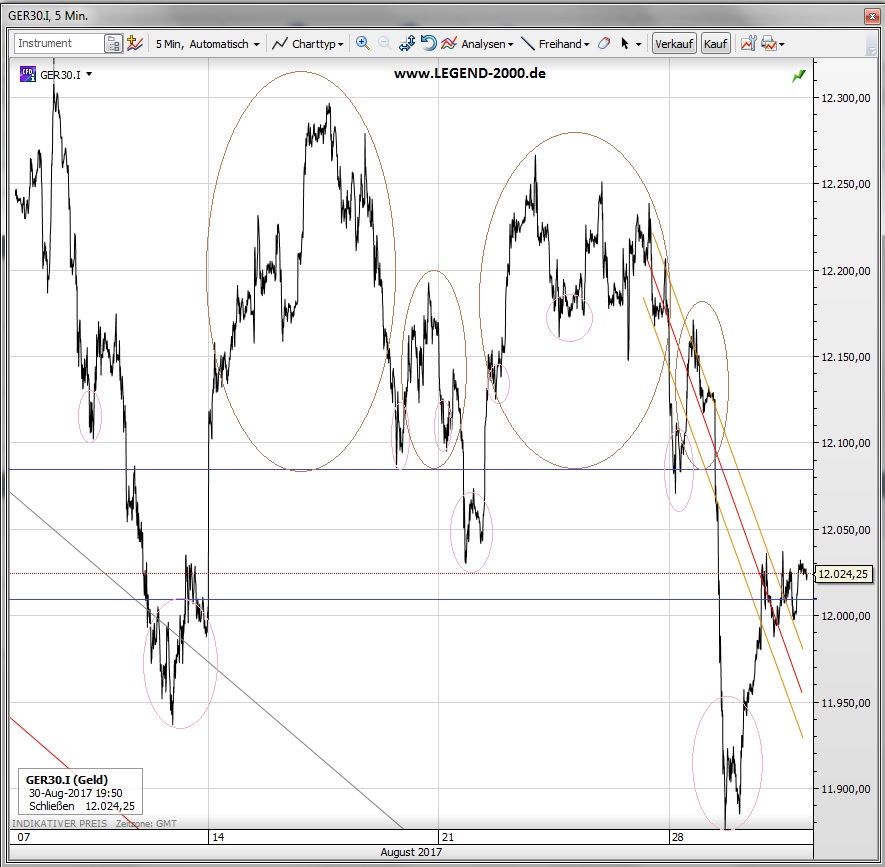Click date label 07 on the time axis
The image size is (885, 867).
coord(24,837)
